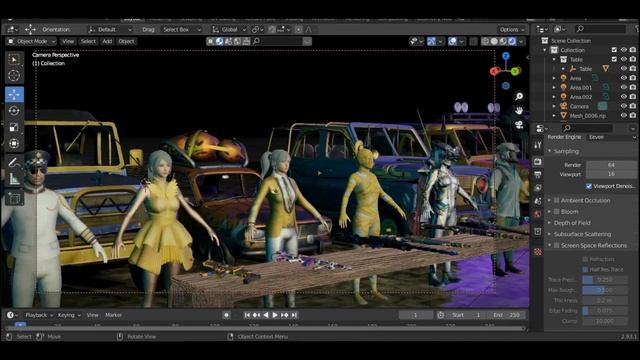Viewport: 640px width, 360px height.
Task: Open the Output properties tab printer icon
Action: coord(538,175)
